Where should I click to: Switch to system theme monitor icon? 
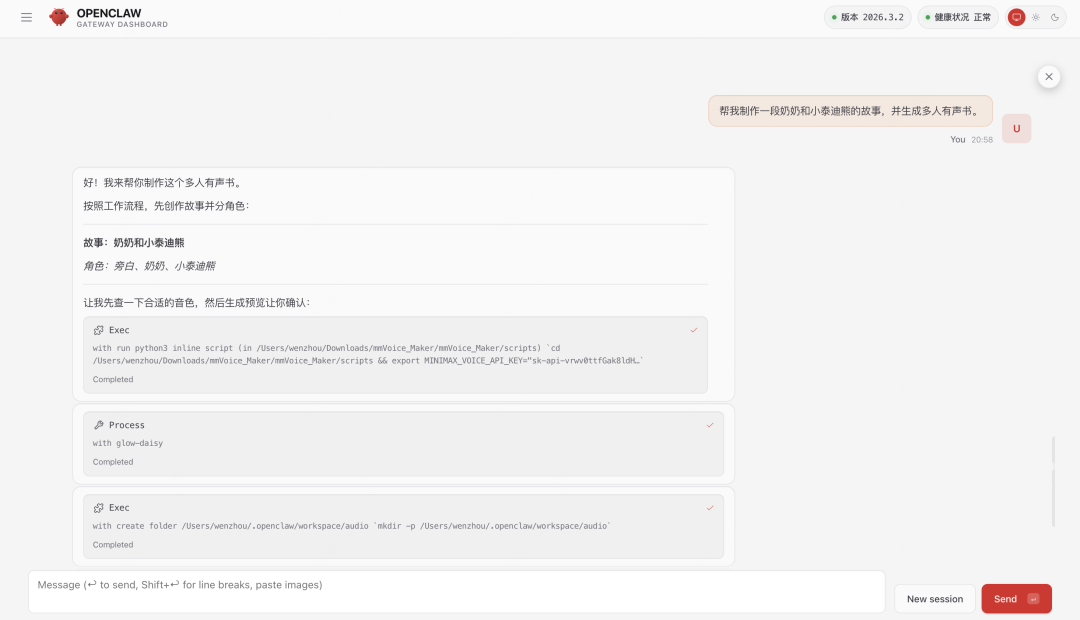tap(1016, 17)
